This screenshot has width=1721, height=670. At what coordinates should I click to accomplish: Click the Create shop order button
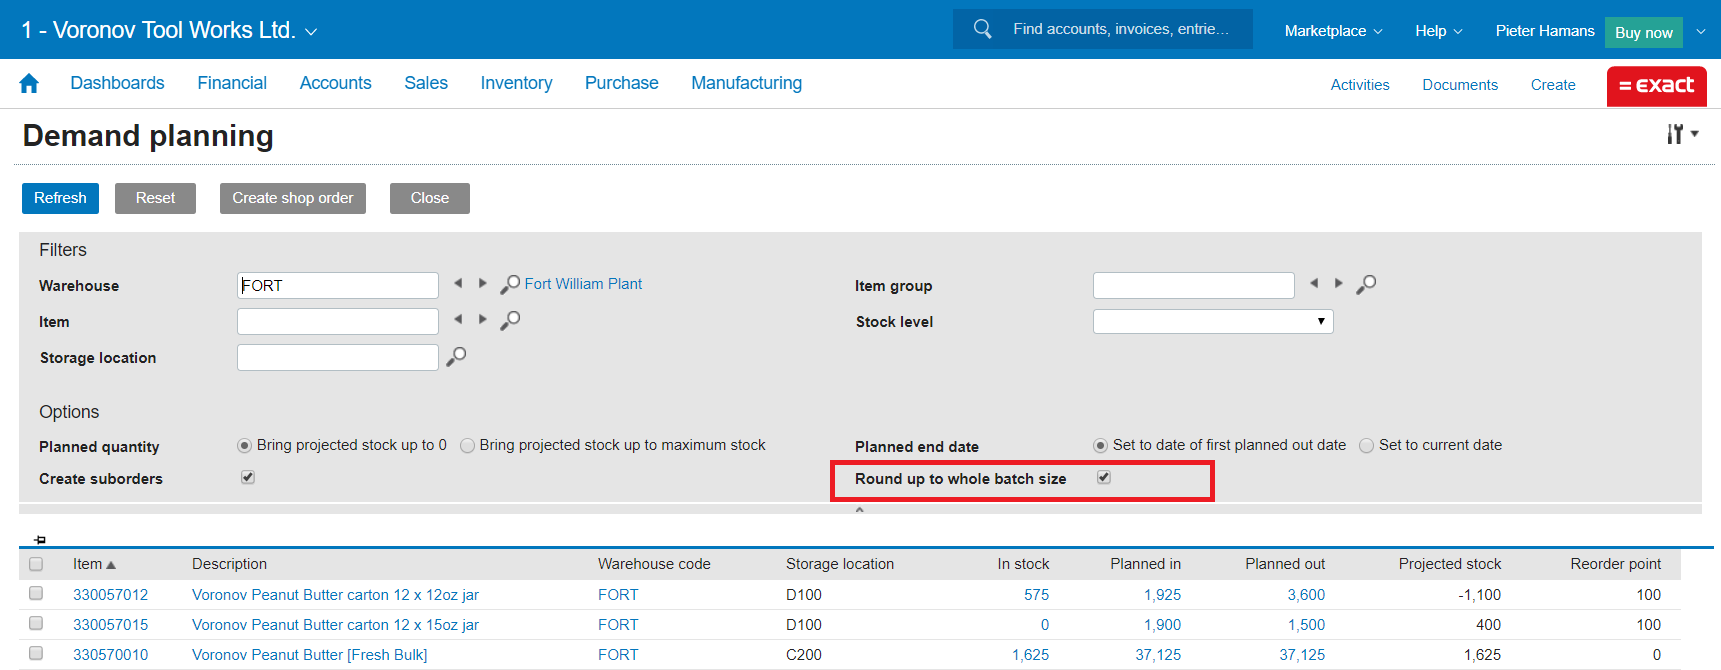pyautogui.click(x=292, y=198)
